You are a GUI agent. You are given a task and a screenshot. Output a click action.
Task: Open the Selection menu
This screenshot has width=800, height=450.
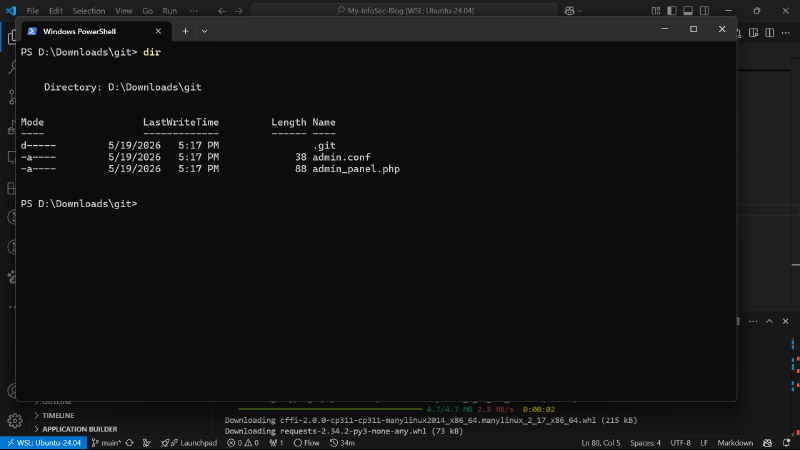point(89,11)
